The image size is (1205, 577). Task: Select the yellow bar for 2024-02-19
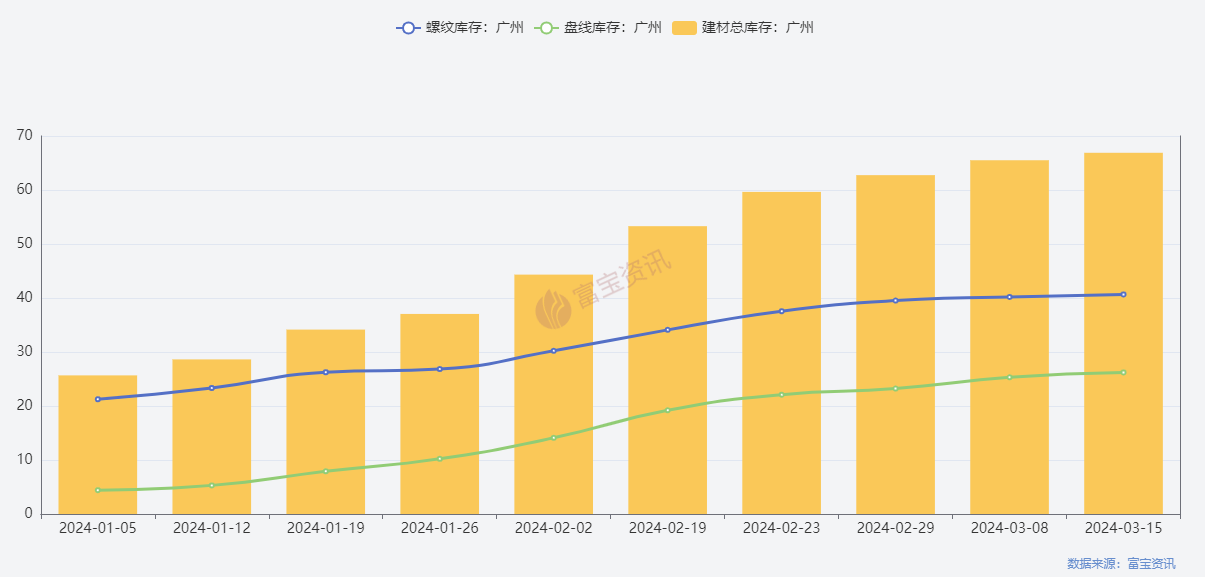pyautogui.click(x=668, y=370)
